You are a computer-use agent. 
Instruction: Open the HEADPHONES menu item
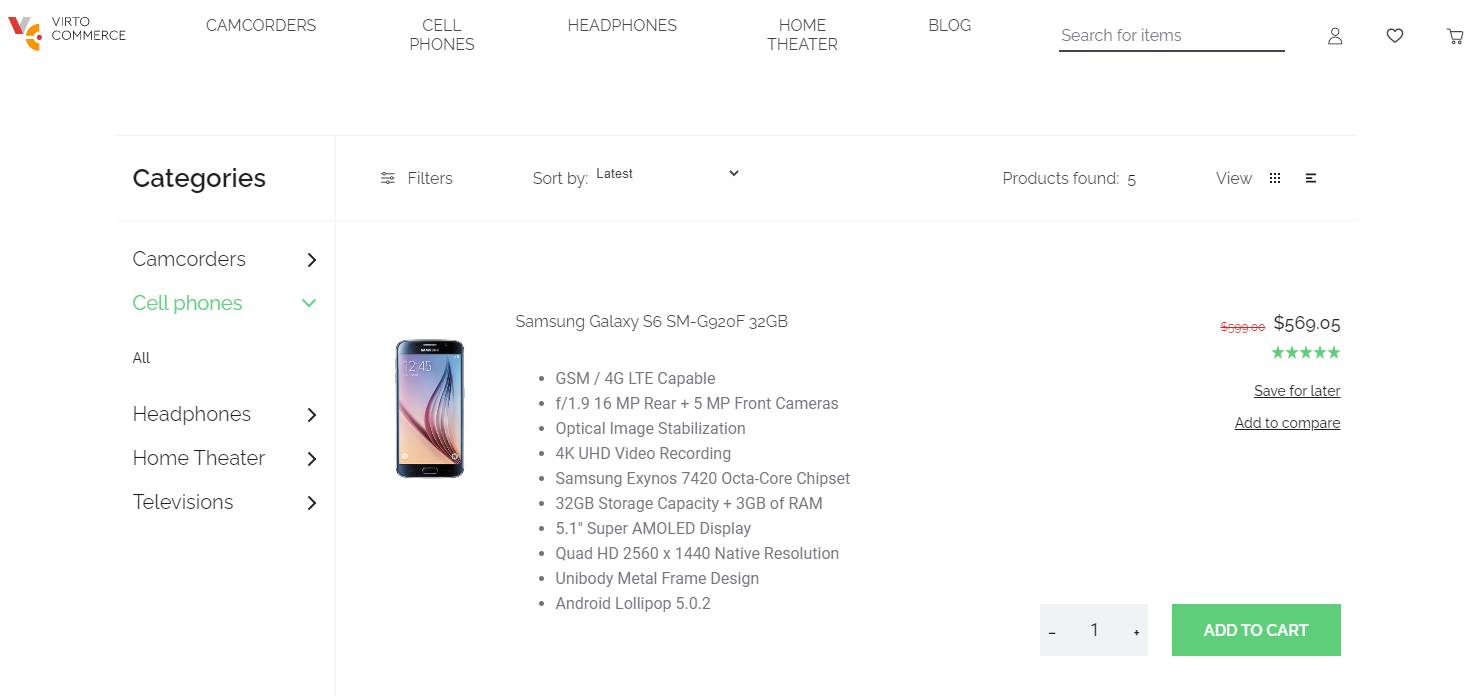(x=622, y=25)
